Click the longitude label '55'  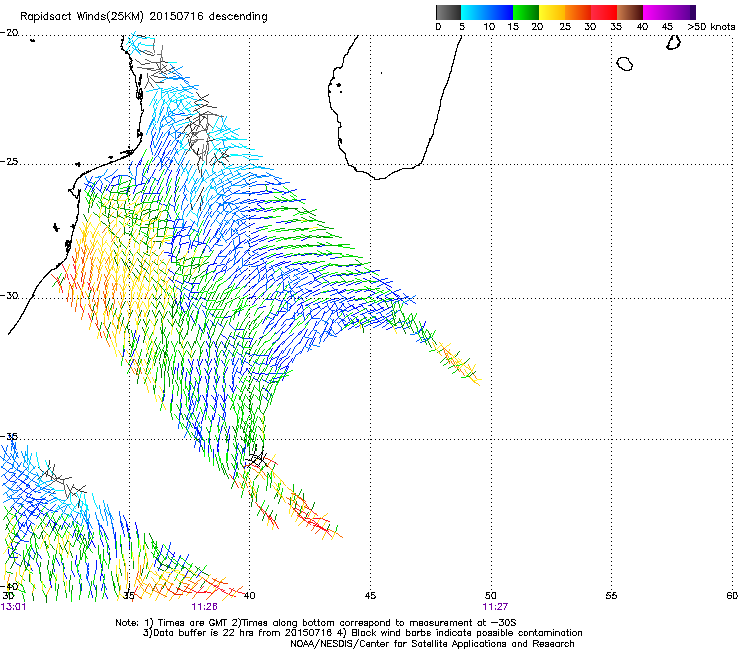click(x=611, y=596)
